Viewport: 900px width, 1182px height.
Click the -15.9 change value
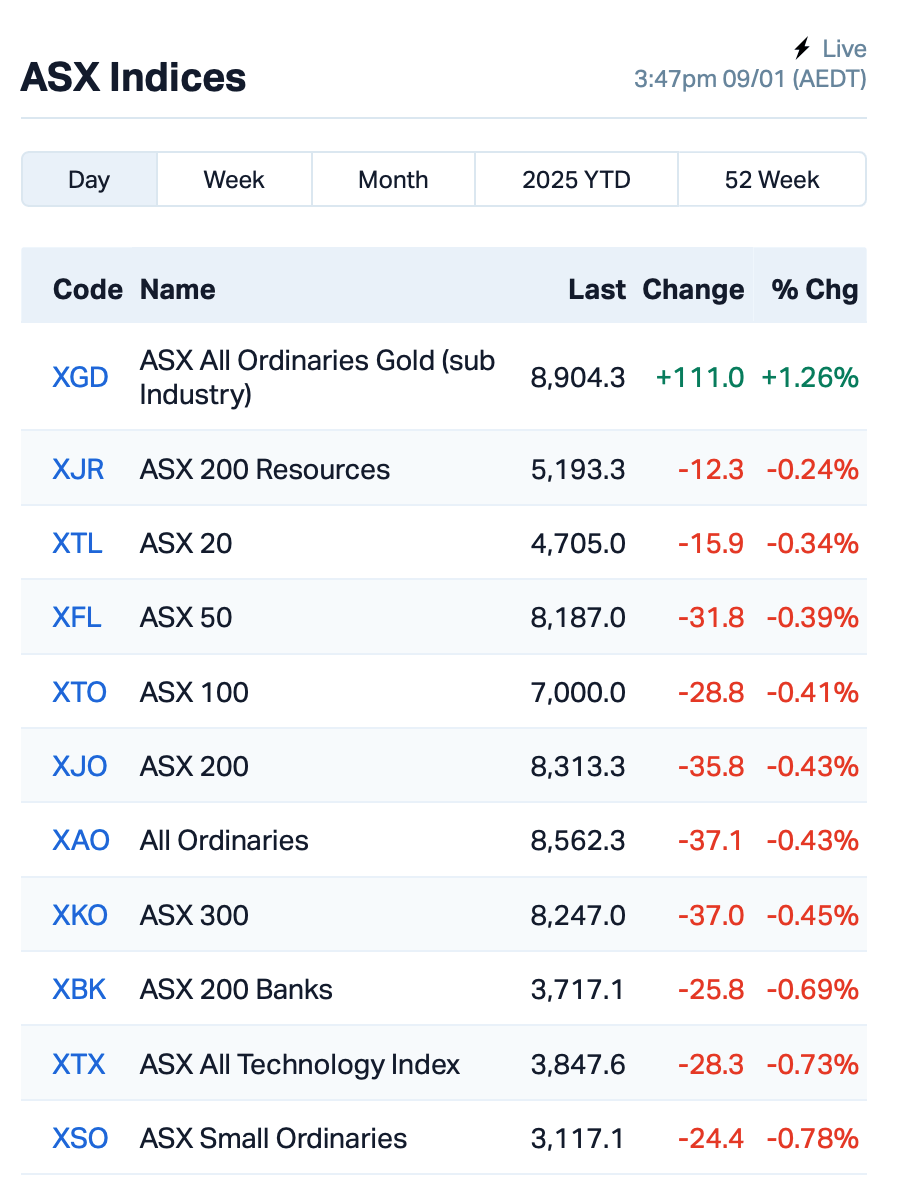pos(711,543)
